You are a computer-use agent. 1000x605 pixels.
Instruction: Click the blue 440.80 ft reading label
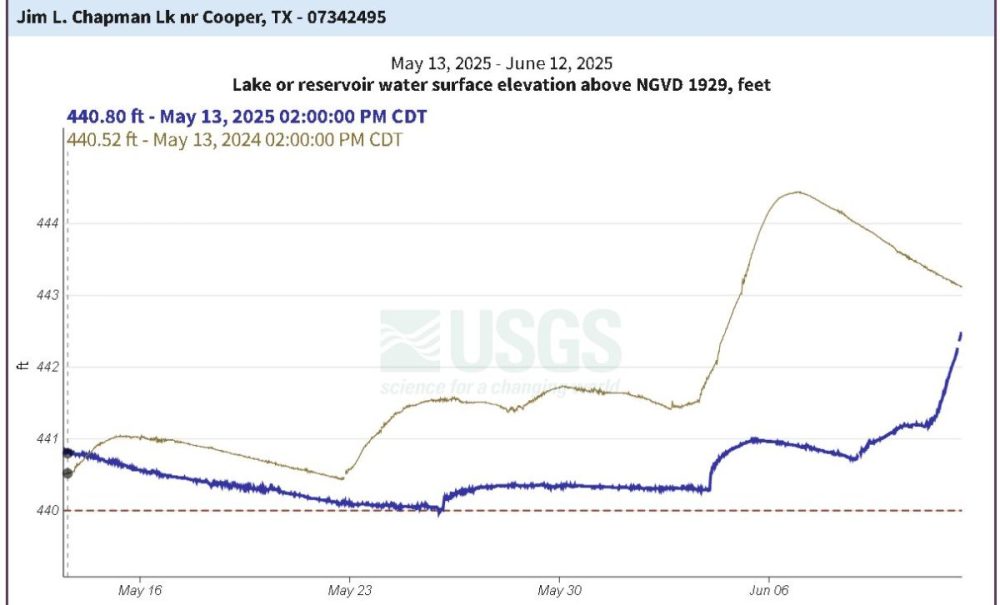tap(247, 117)
